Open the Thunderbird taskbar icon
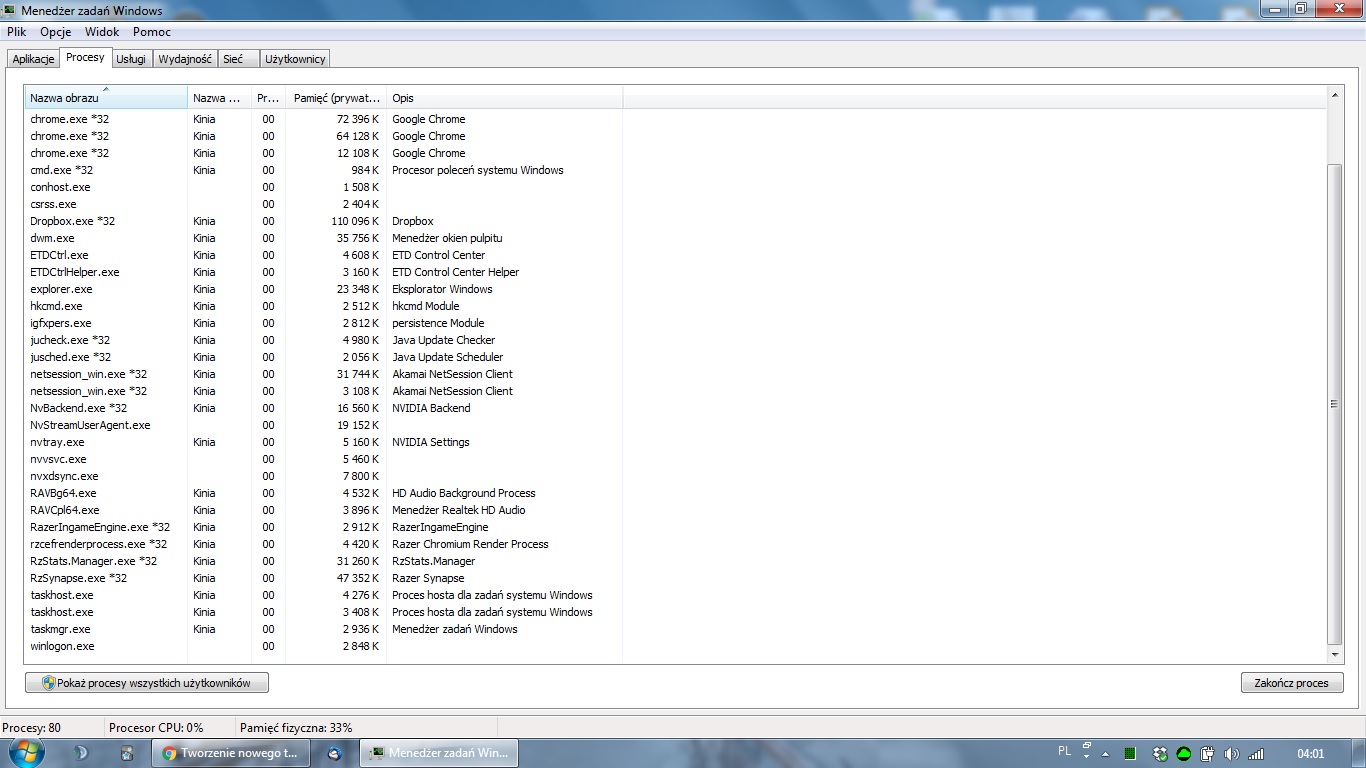1366x768 pixels. tap(335, 753)
